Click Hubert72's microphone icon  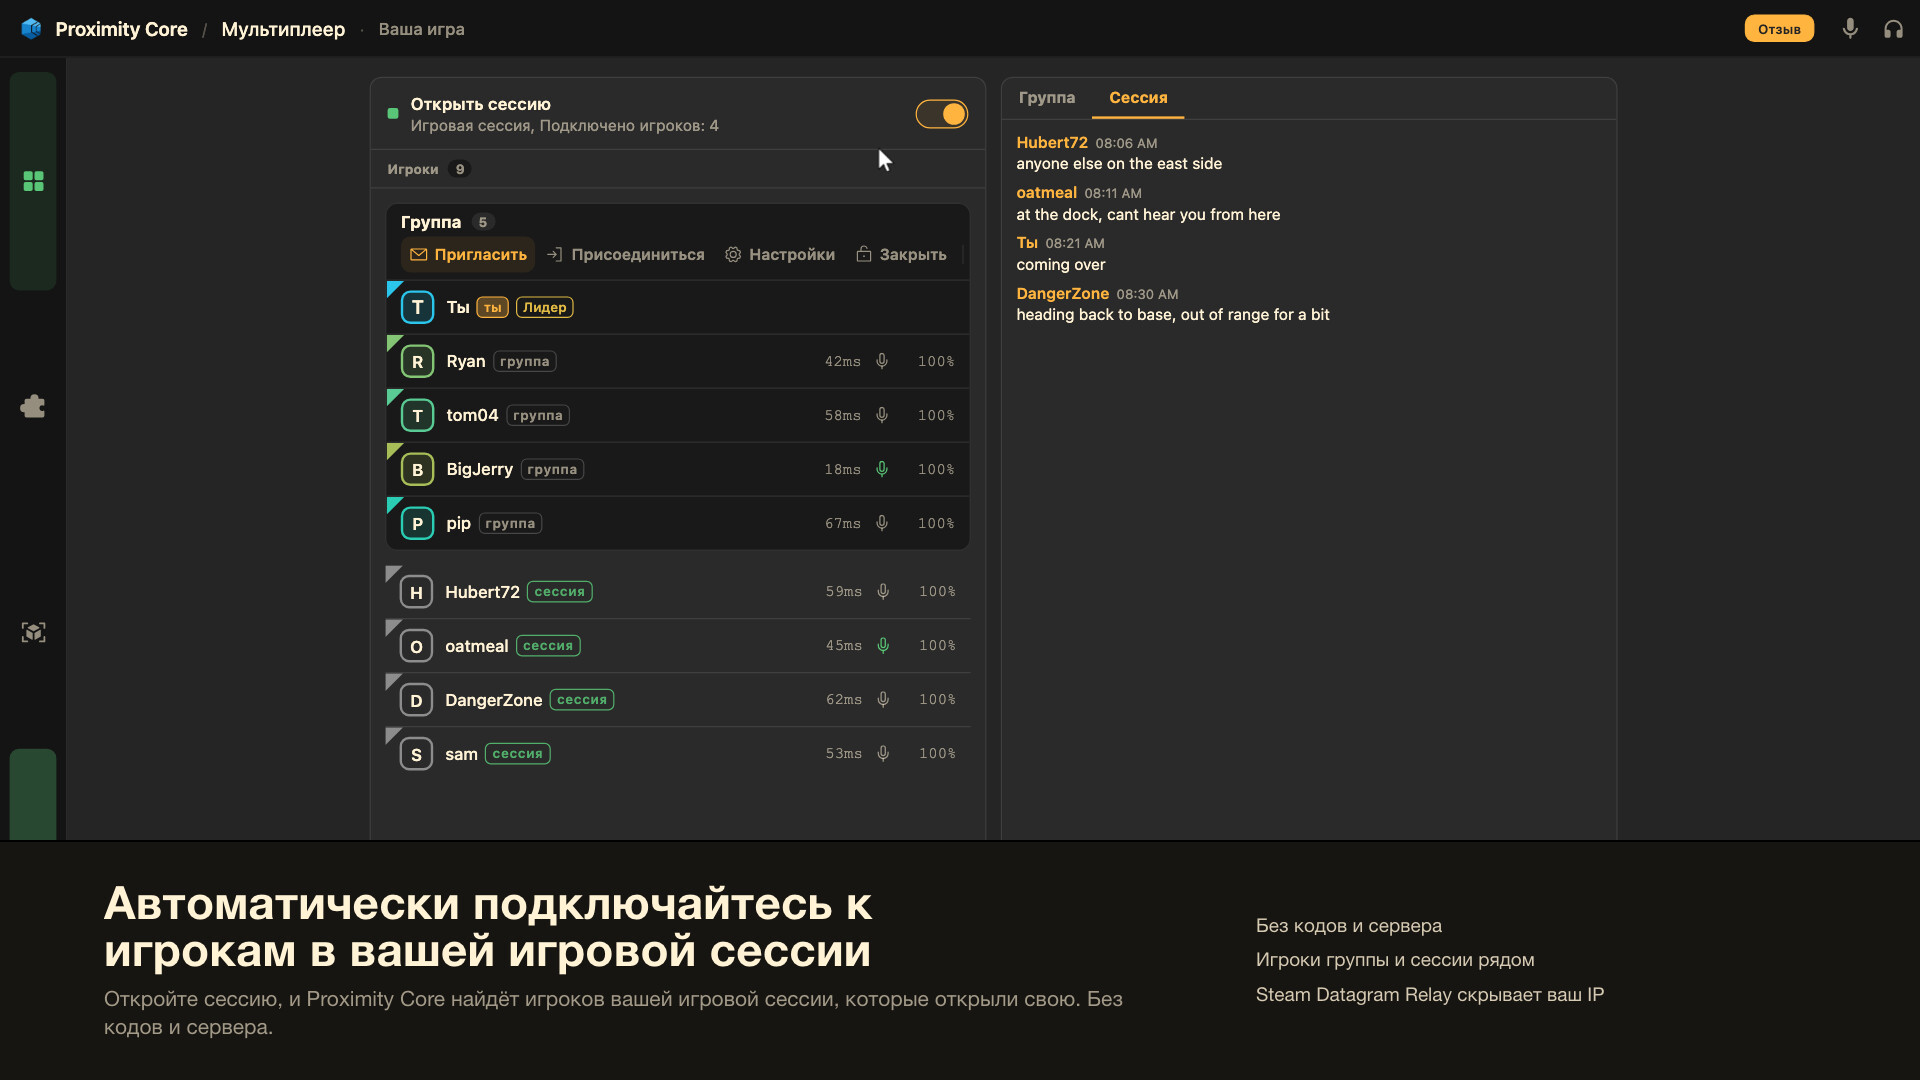(883, 592)
